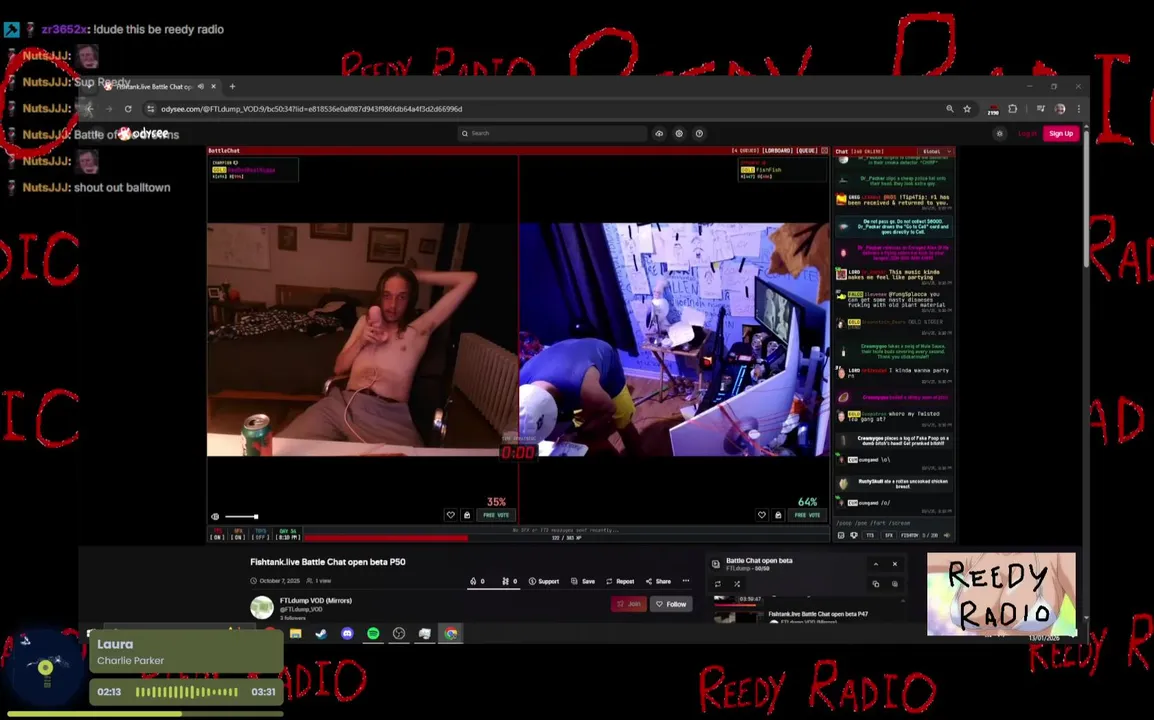The image size is (1154, 720).
Task: Open Battle Chat open beta P47 video
Action: (818, 613)
